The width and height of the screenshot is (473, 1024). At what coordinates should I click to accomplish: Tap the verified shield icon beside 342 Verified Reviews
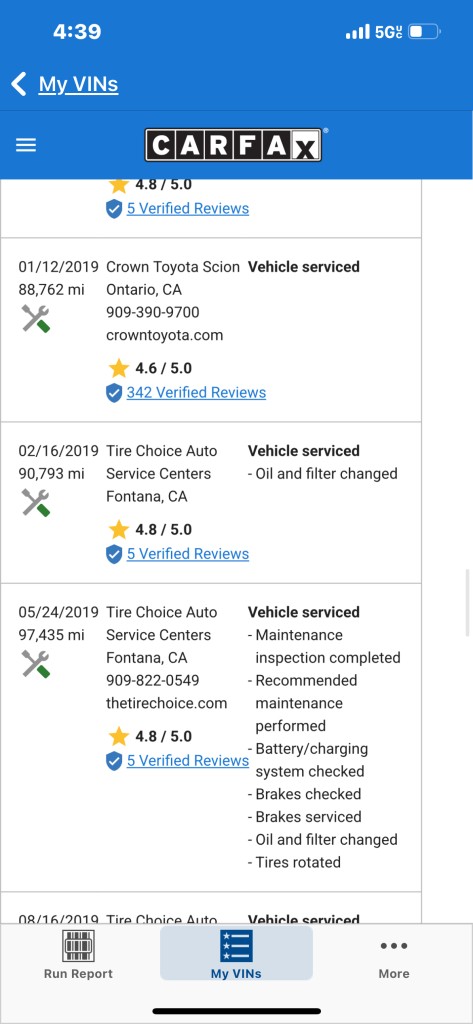[114, 393]
